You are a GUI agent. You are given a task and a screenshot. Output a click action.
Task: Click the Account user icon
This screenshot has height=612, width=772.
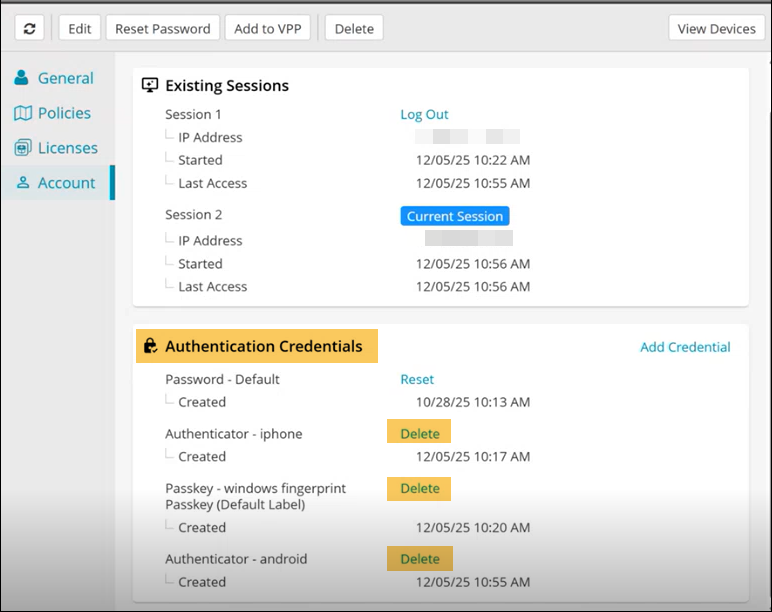point(23,183)
